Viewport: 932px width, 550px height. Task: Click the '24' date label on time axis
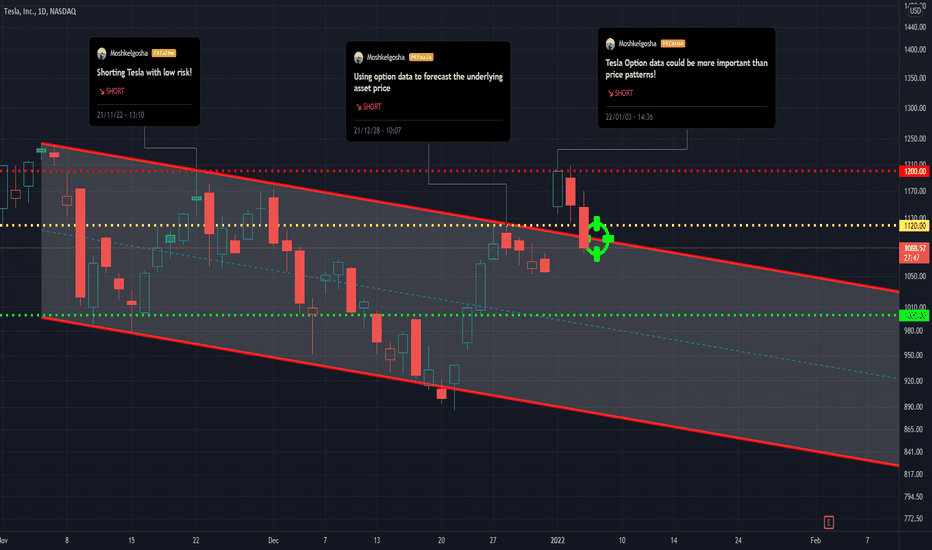pyautogui.click(x=738, y=540)
